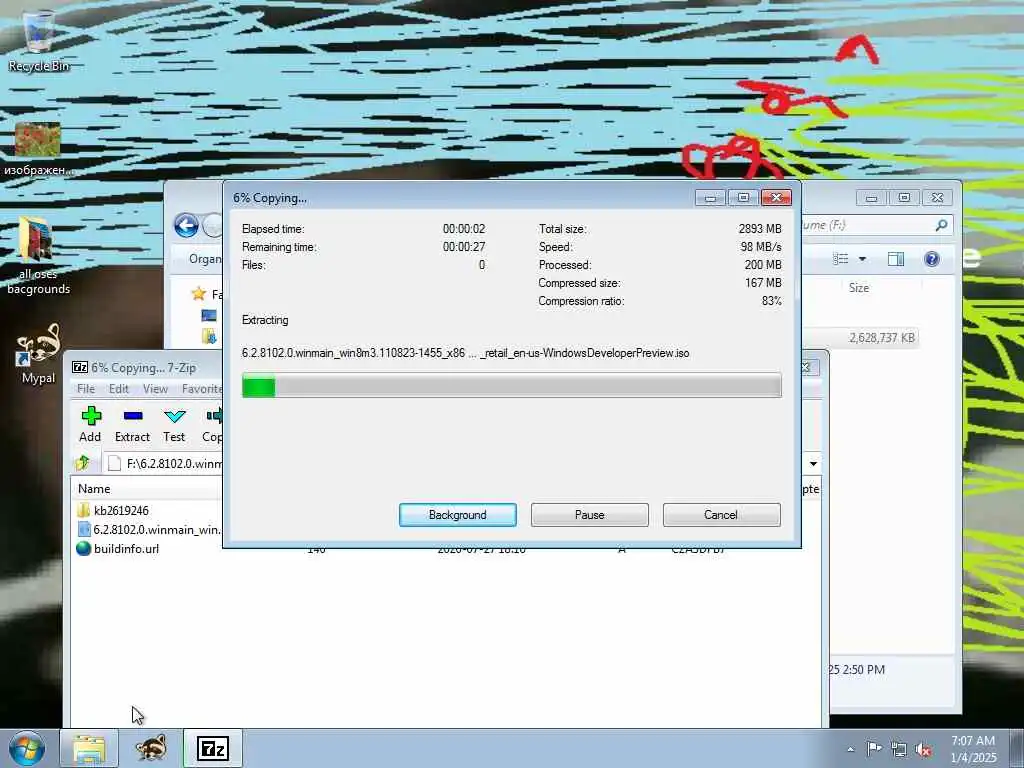Image resolution: width=1024 pixels, height=768 pixels.
Task: Select the изображен... desktop image icon
Action: coord(38,149)
